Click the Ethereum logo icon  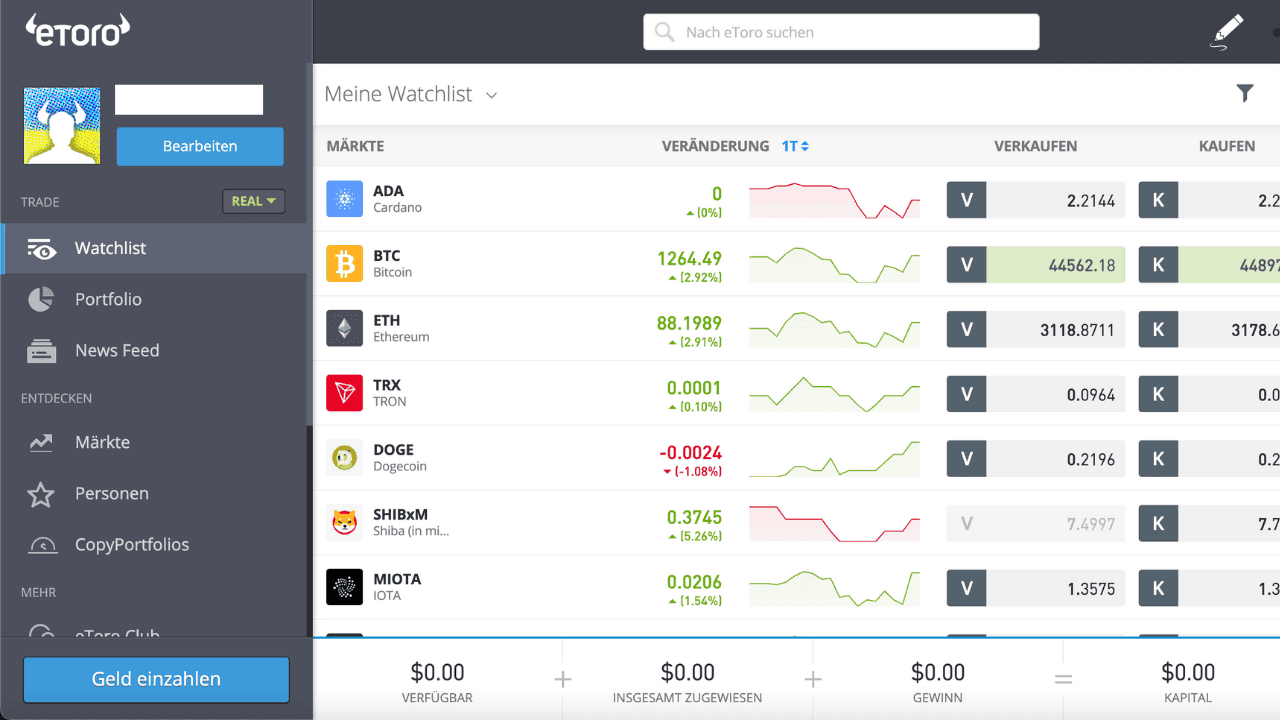pyautogui.click(x=344, y=329)
